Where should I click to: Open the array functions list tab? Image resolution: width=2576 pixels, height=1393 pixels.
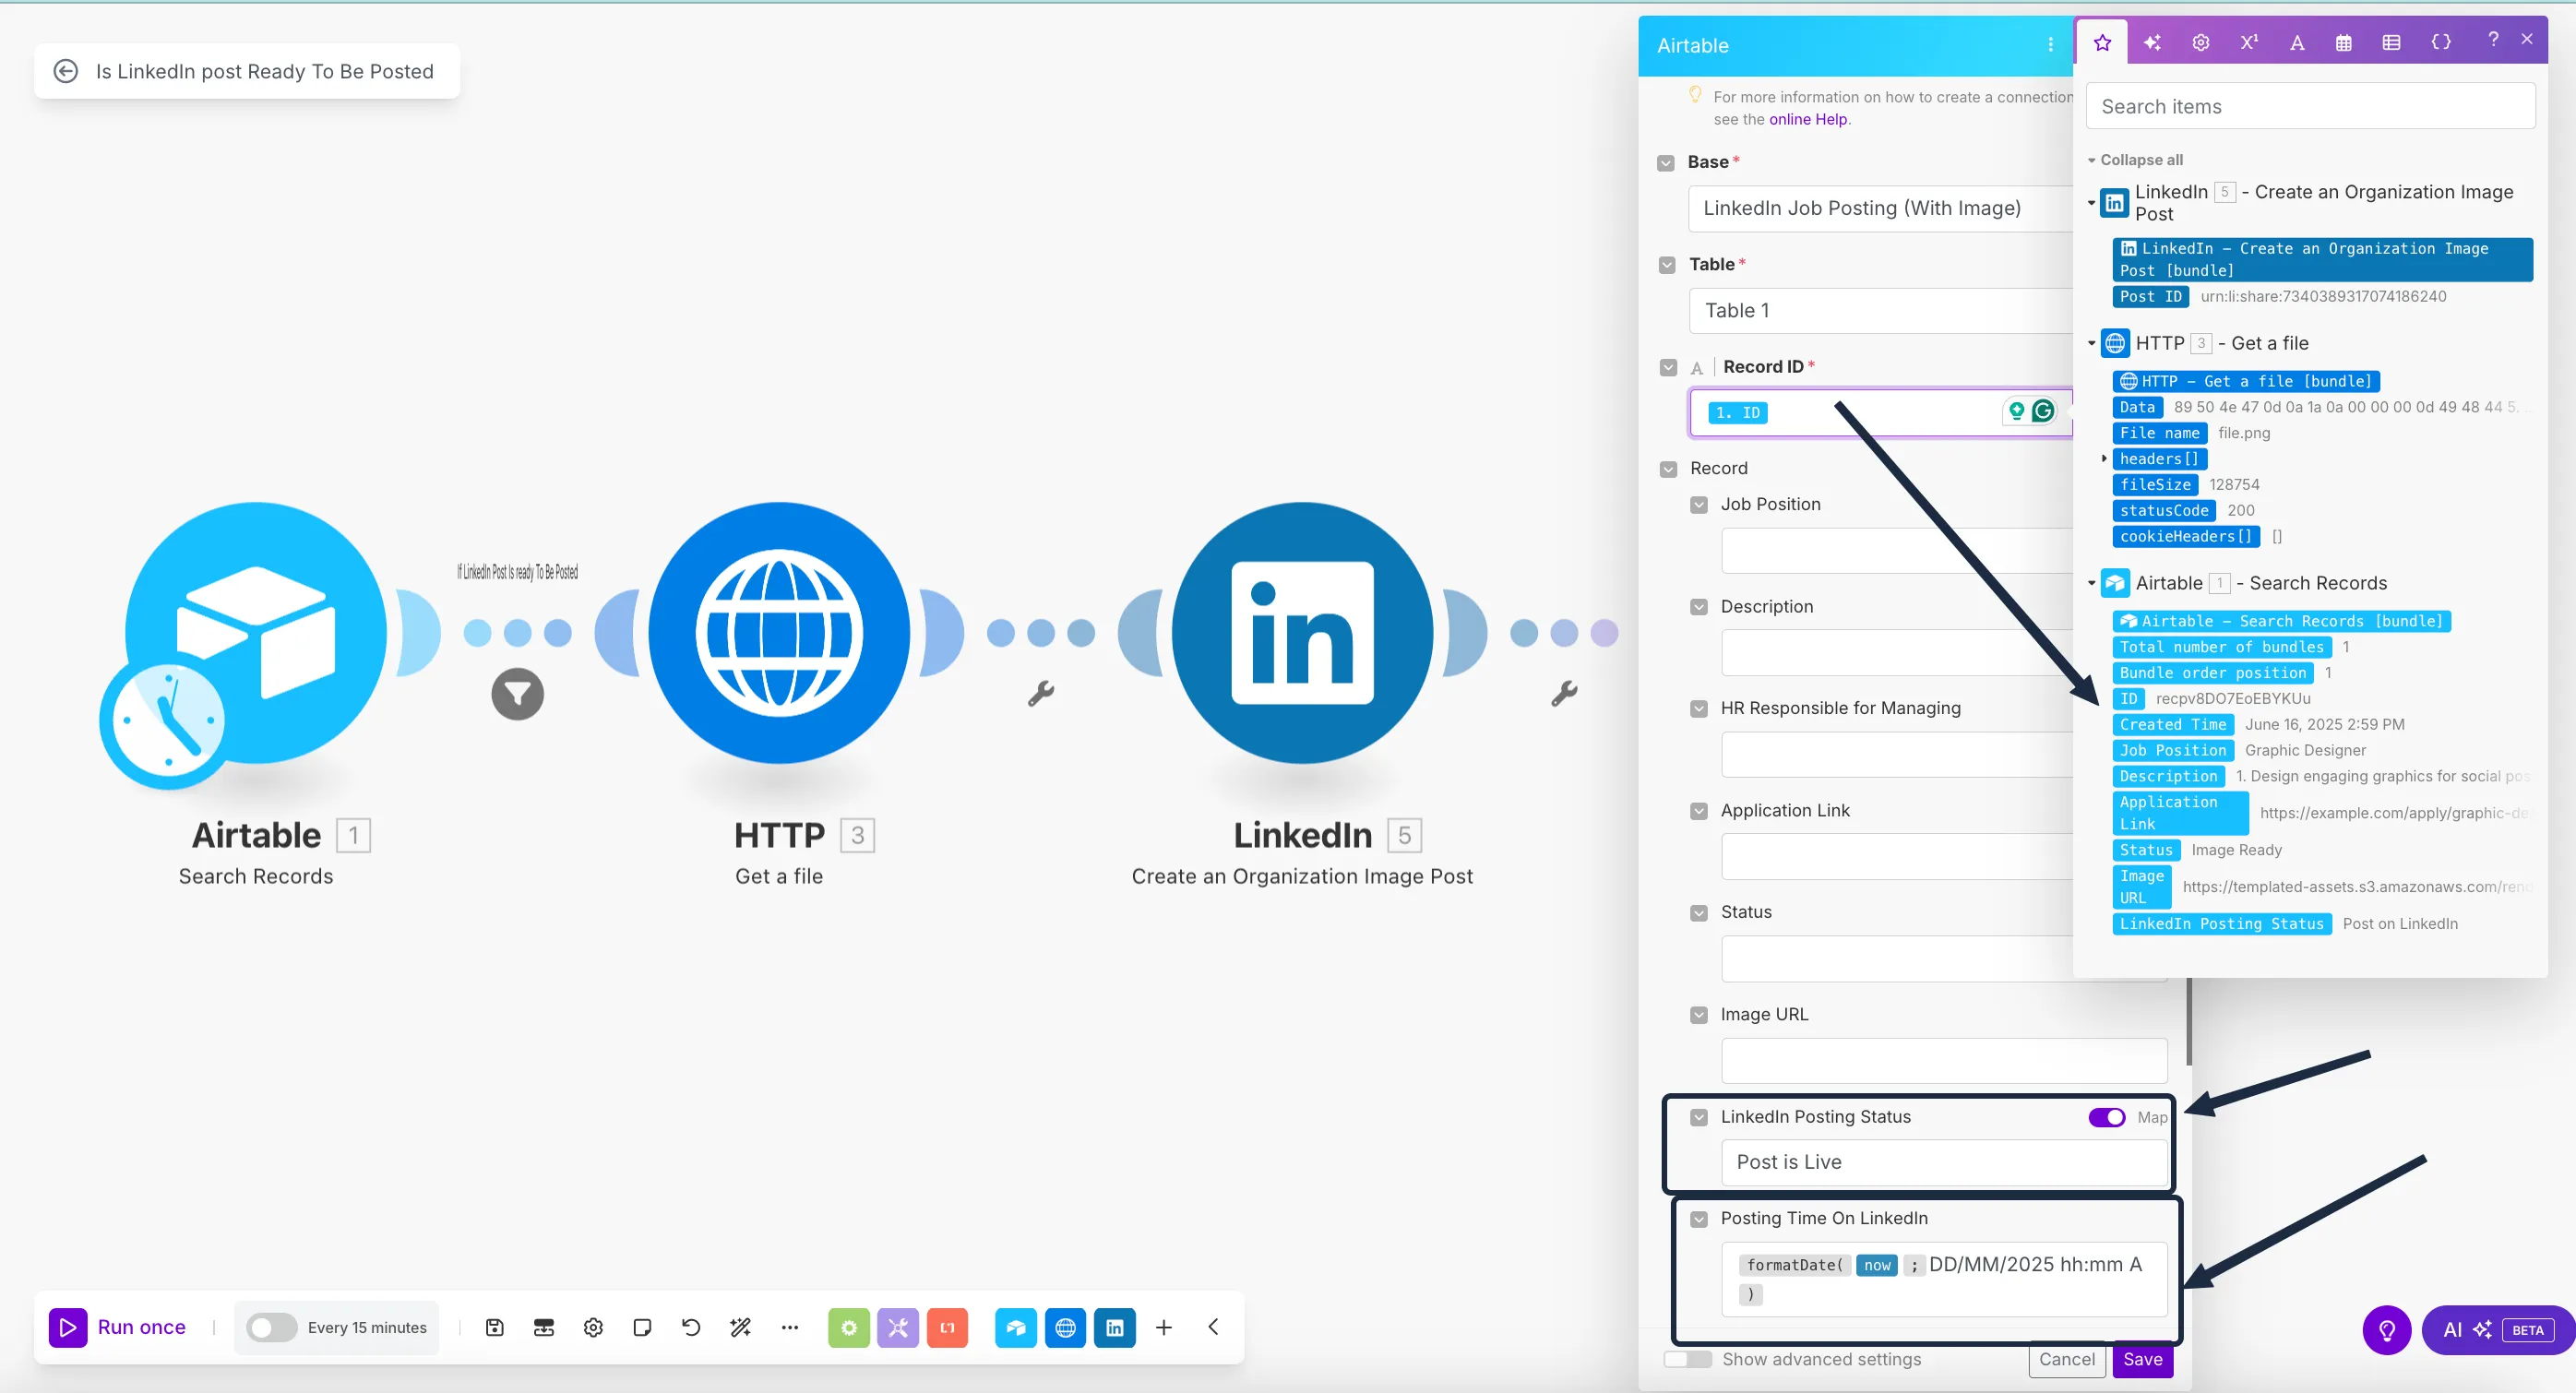(2391, 42)
